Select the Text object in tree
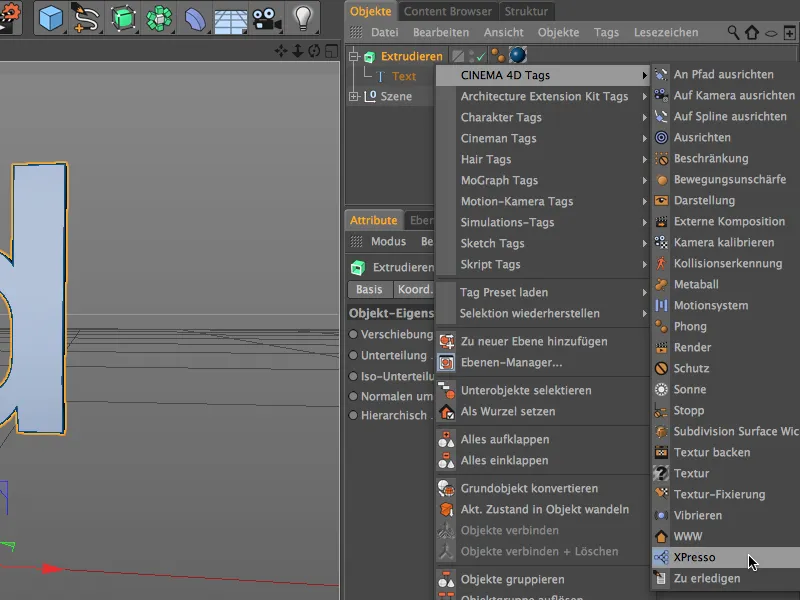800x600 pixels. (x=404, y=76)
